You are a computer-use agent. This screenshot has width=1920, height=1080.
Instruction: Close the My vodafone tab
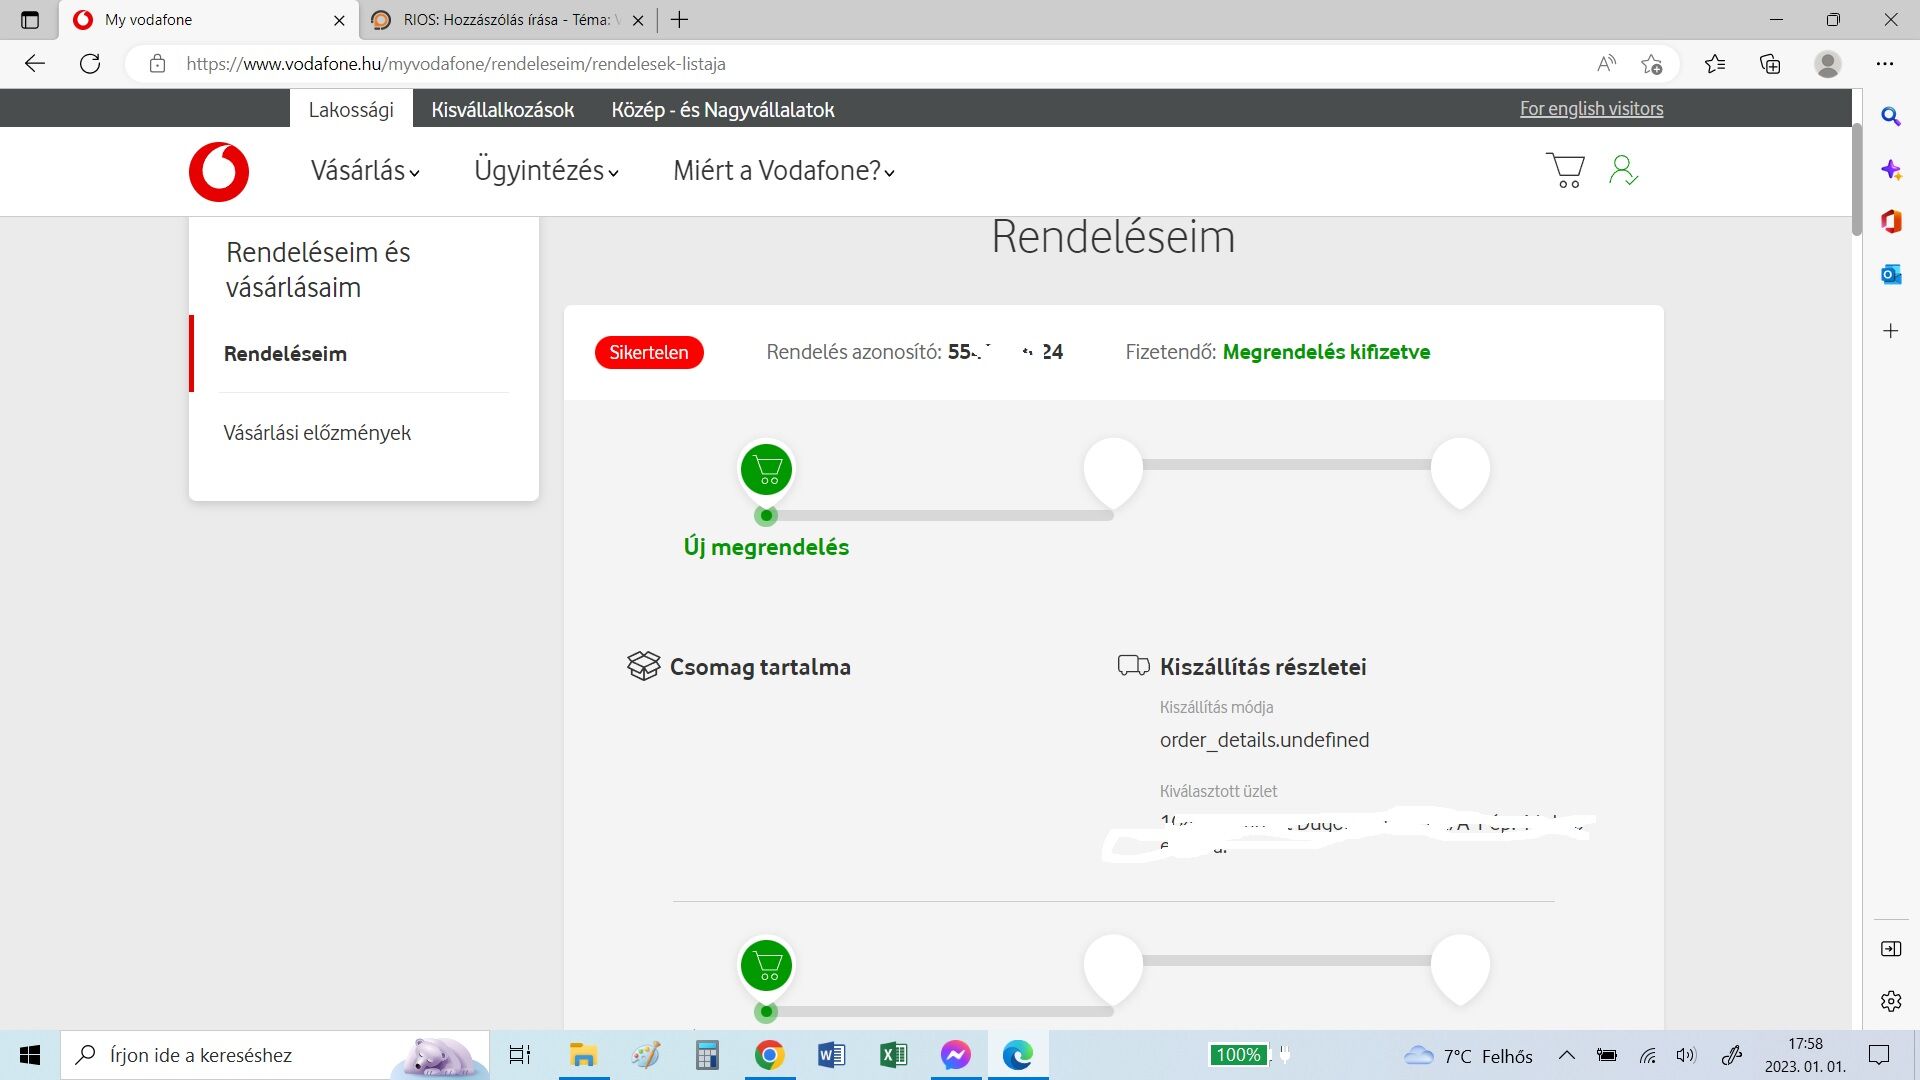[339, 20]
